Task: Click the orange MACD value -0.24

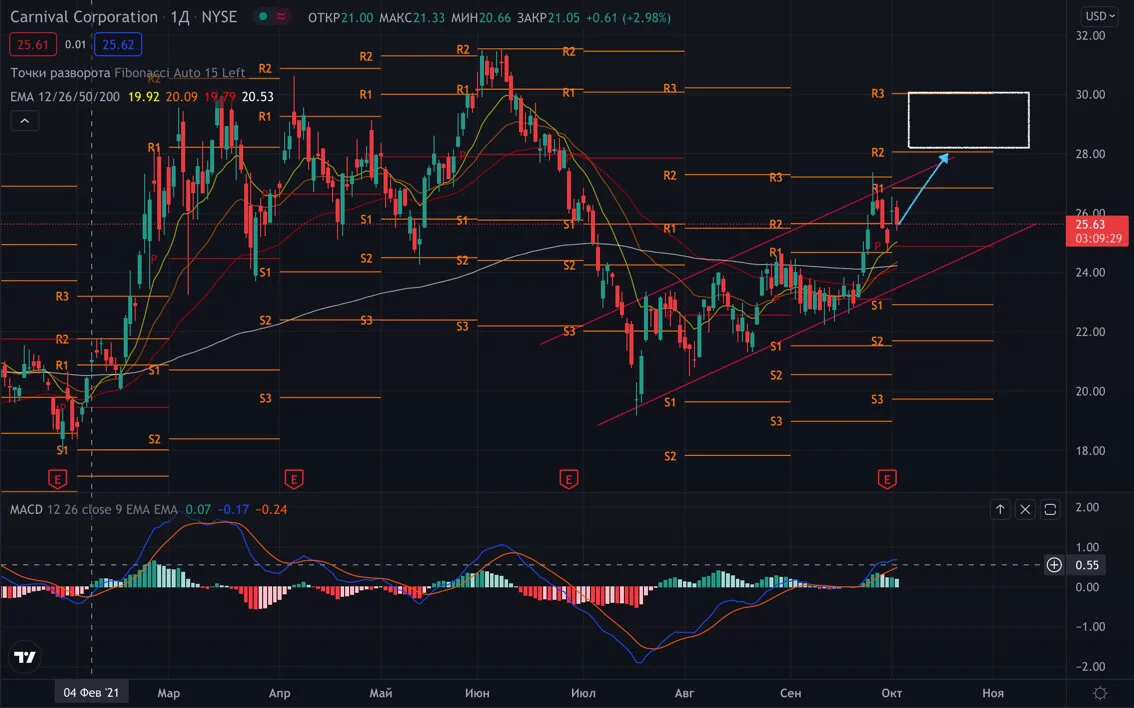Action: click(x=271, y=510)
